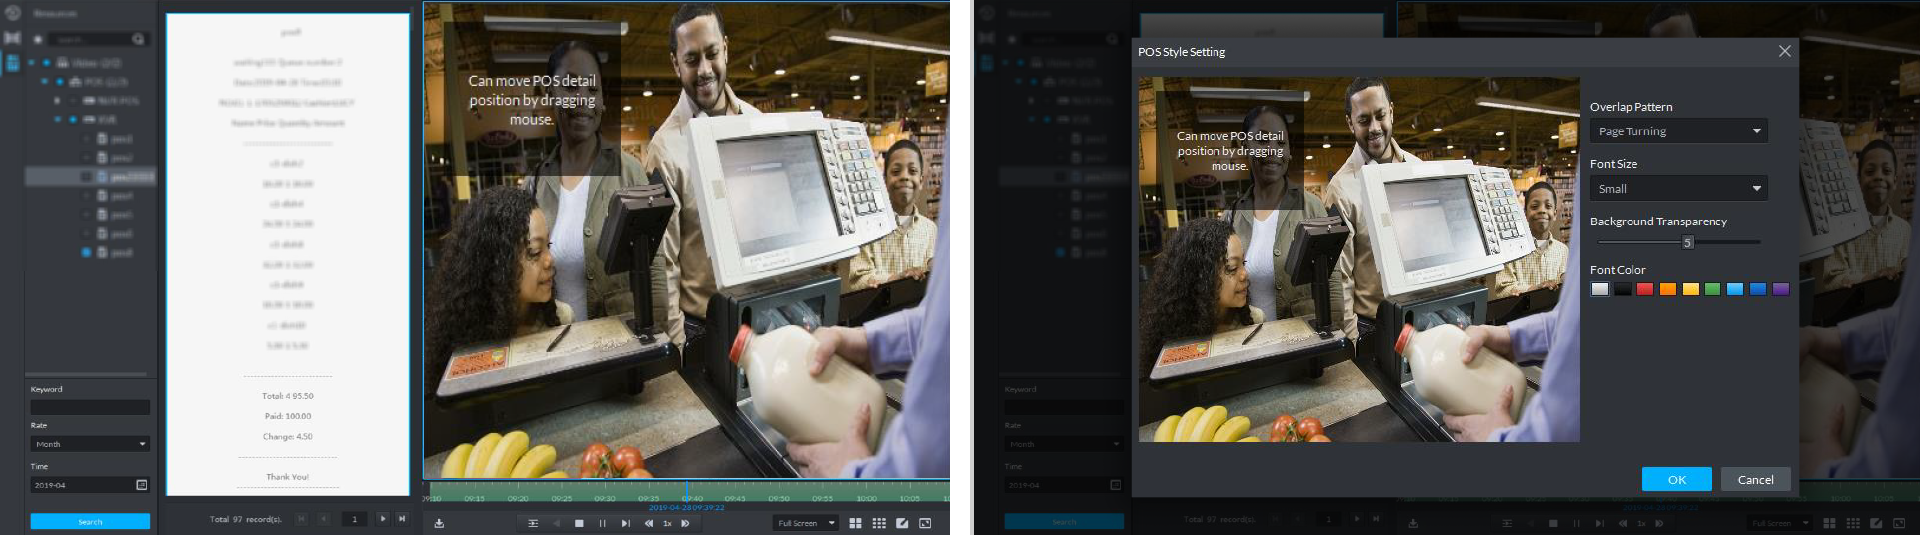Open the Full Screen display mode dropdown
The width and height of the screenshot is (1920, 535).
tap(806, 523)
